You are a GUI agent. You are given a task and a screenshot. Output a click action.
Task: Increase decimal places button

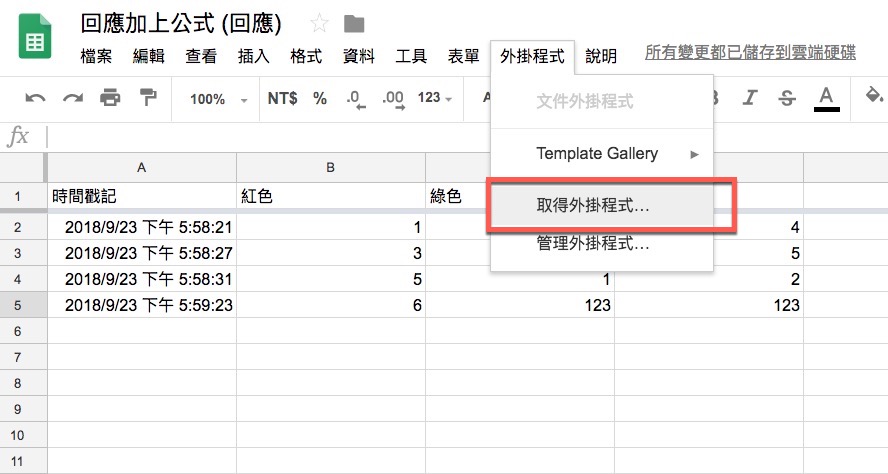(x=392, y=98)
